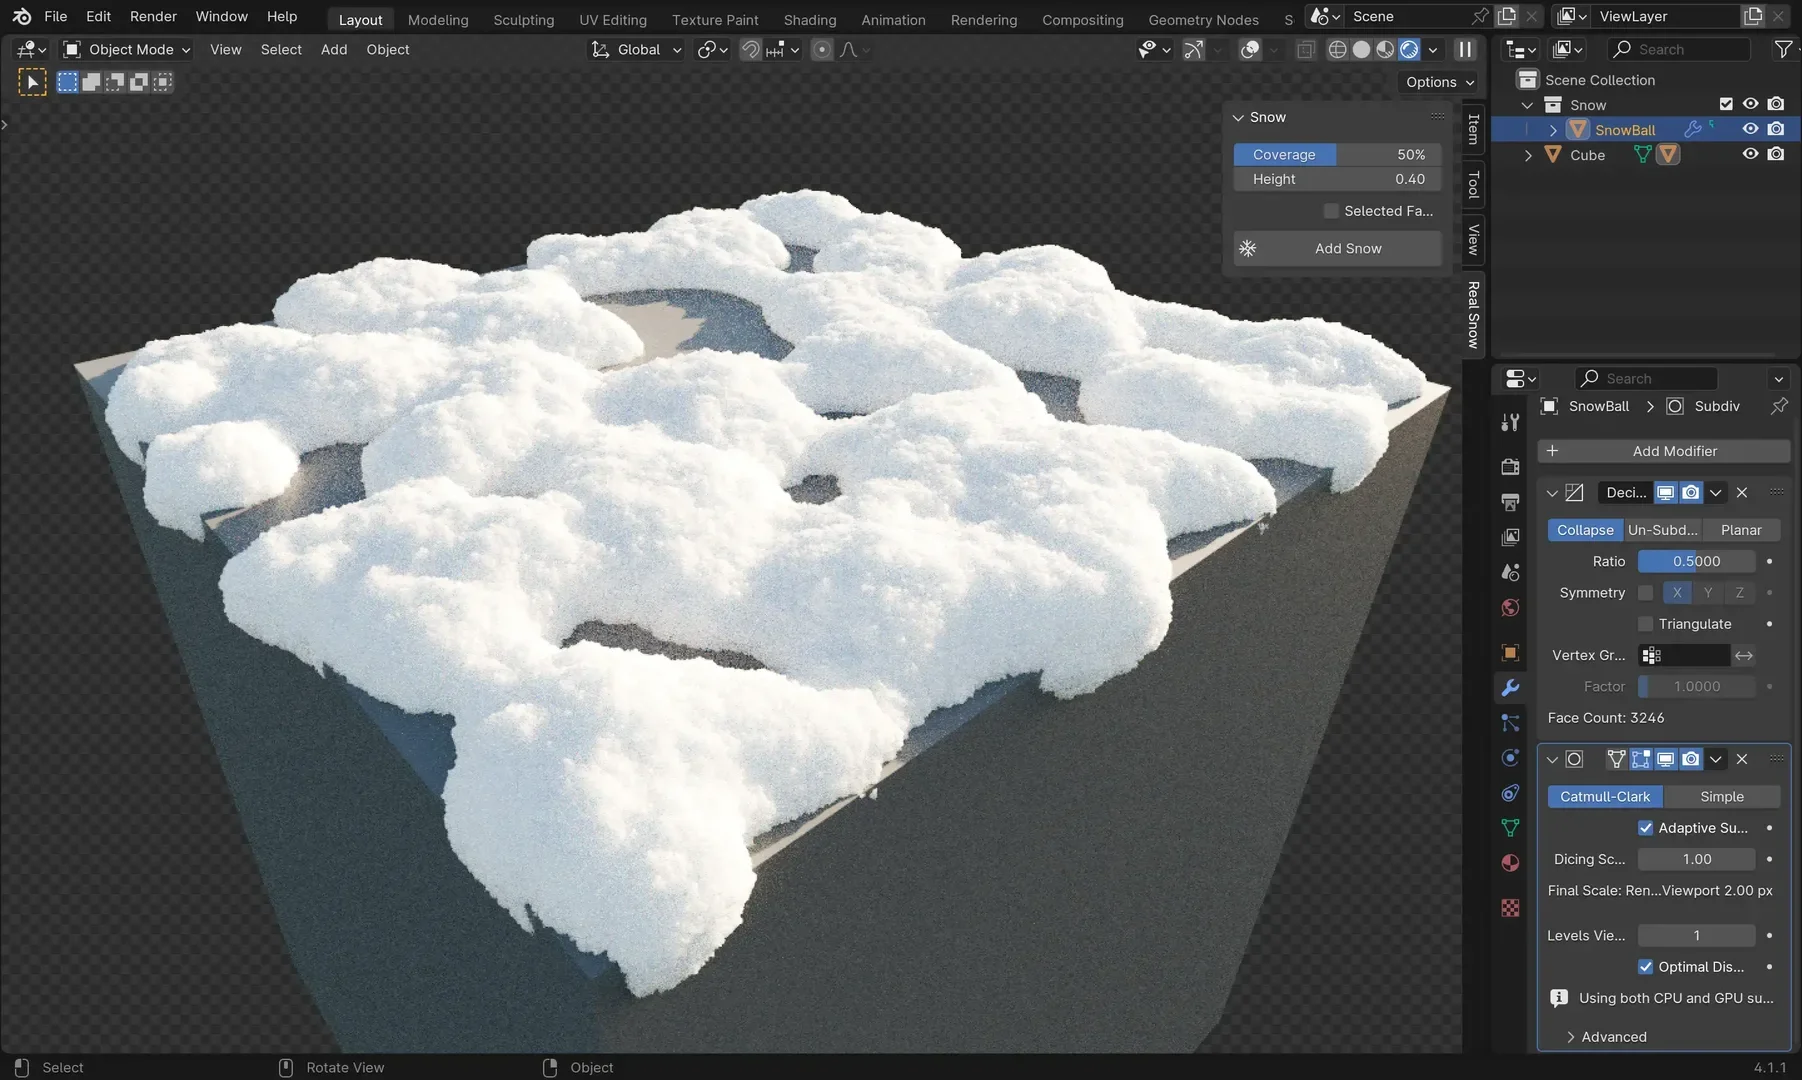Expand the Cube object in outliner
Image resolution: width=1802 pixels, height=1080 pixels.
click(1527, 155)
